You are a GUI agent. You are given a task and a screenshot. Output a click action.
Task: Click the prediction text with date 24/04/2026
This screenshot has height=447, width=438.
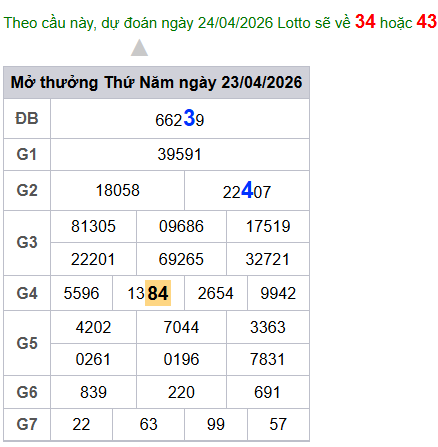click(x=220, y=22)
